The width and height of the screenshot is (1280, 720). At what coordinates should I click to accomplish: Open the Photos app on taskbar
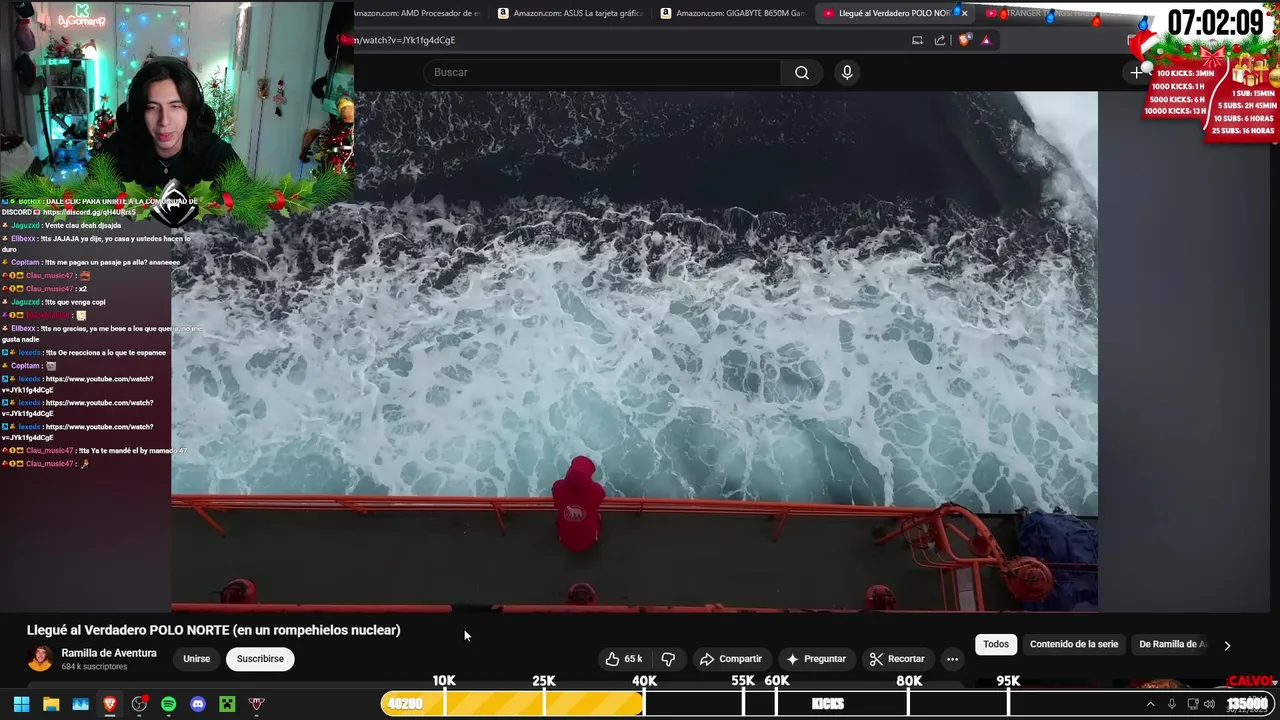(80, 704)
